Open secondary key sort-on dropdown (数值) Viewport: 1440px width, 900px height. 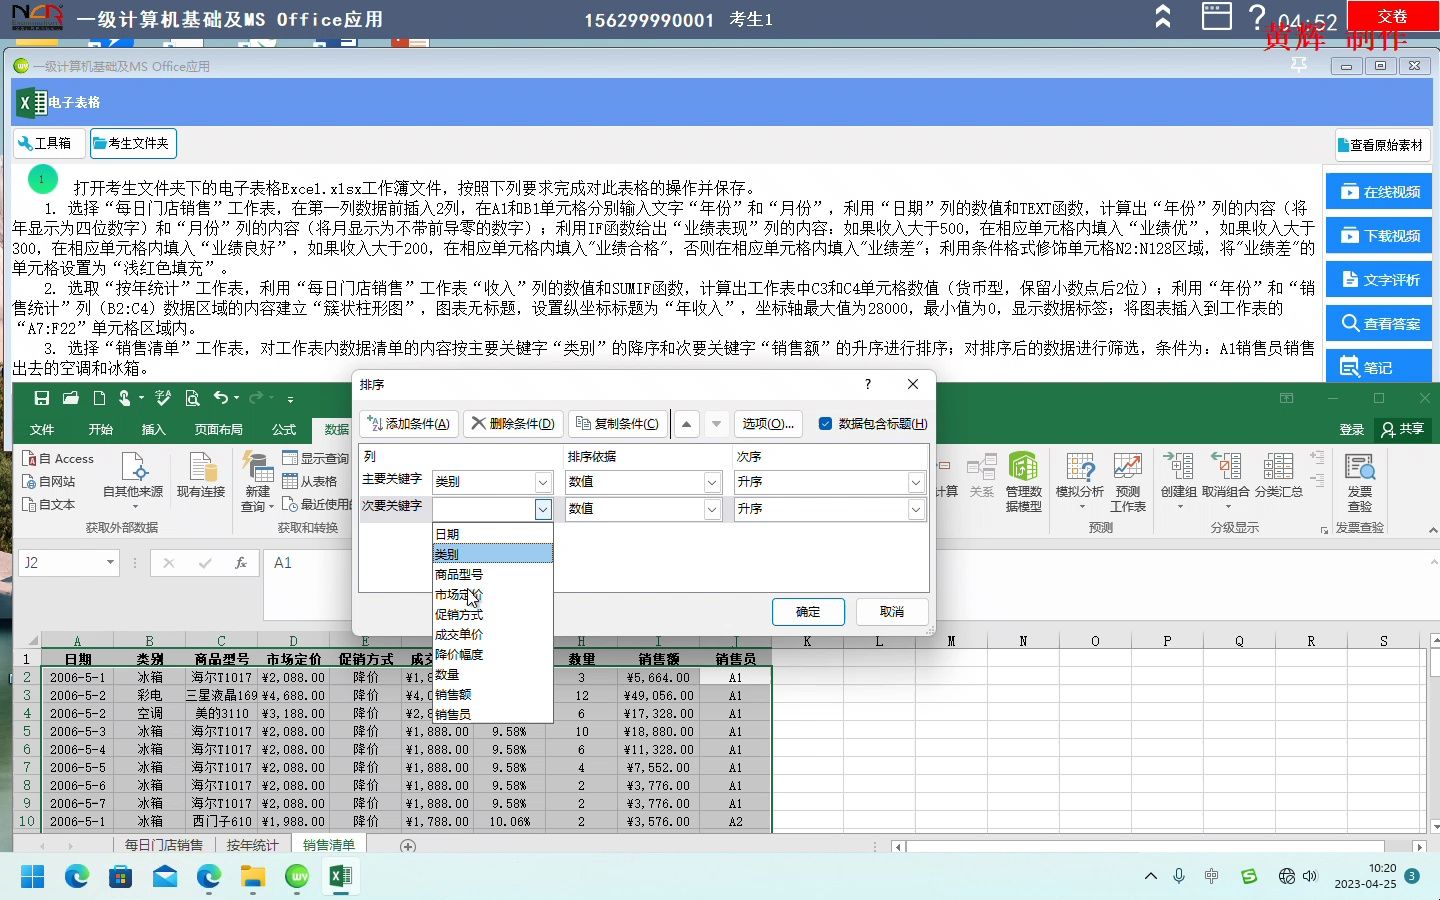(712, 509)
